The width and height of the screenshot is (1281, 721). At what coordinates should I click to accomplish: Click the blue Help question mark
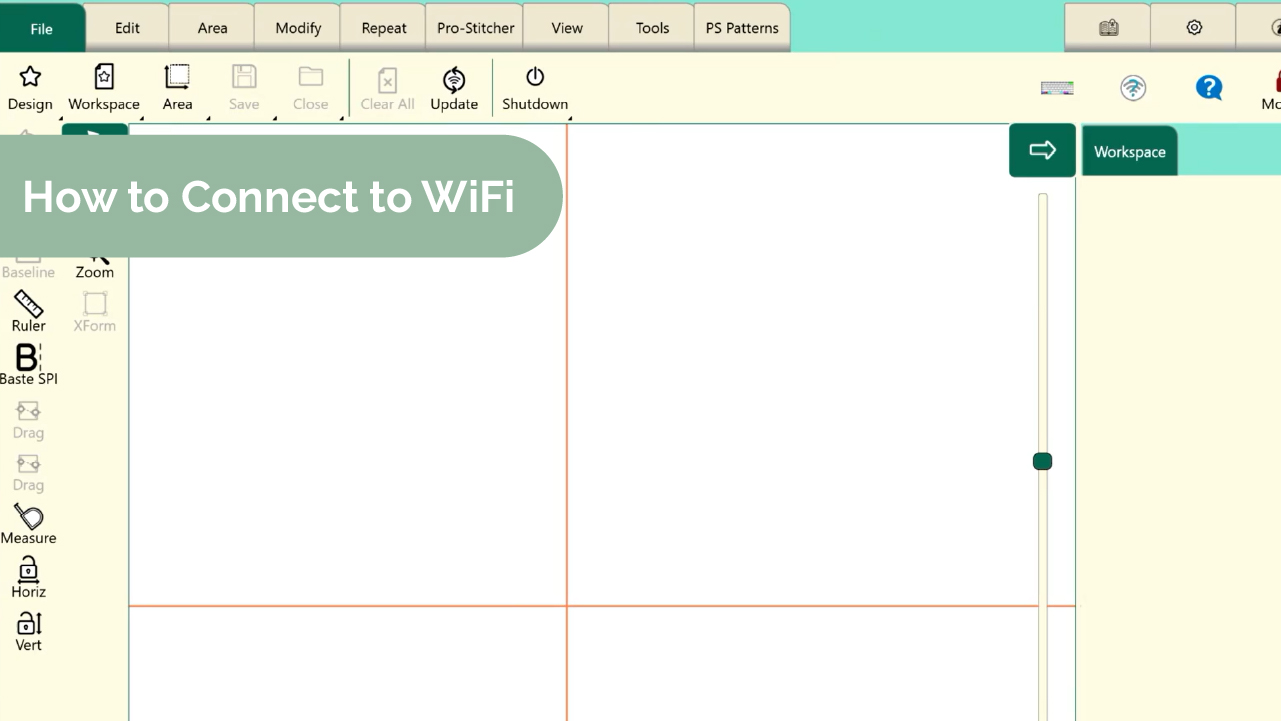coord(1209,88)
